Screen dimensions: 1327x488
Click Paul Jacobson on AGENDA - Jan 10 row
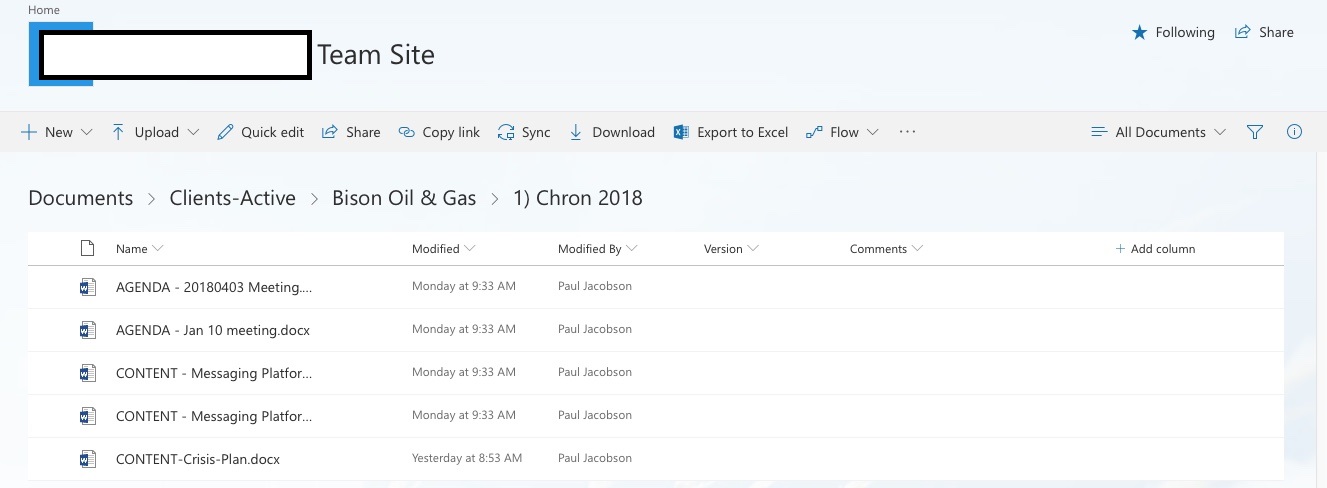point(595,329)
